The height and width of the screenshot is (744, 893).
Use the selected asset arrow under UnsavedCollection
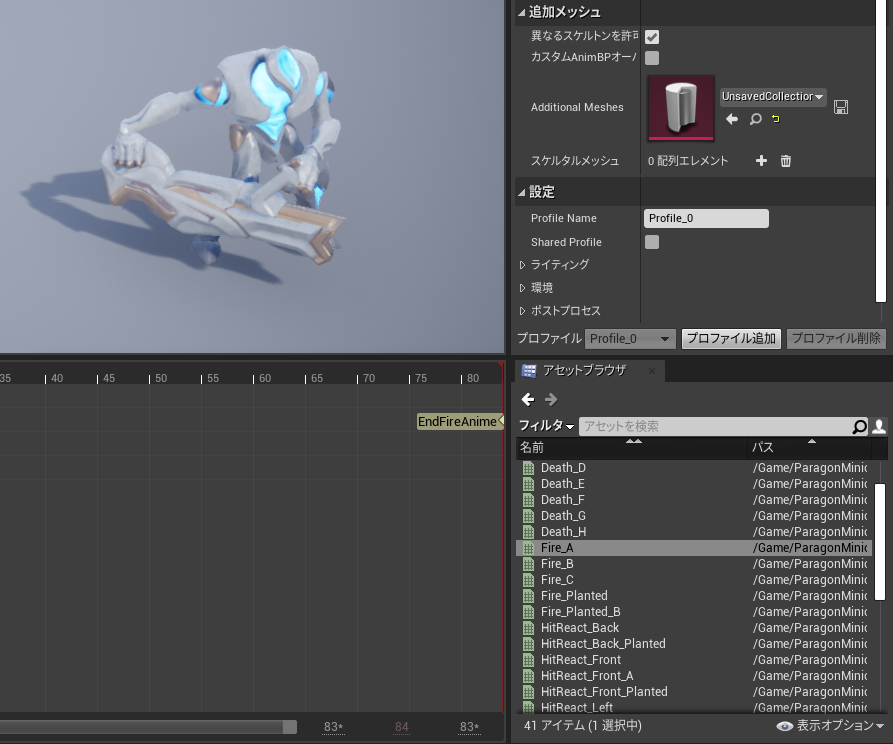coord(732,118)
